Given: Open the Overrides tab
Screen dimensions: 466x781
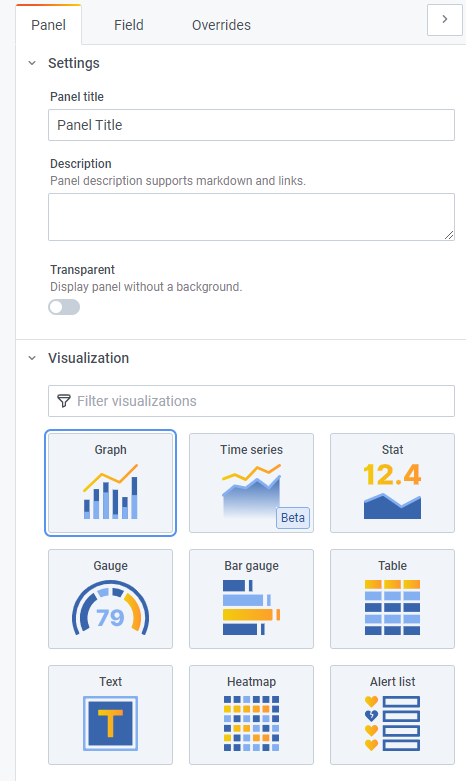Looking at the screenshot, I should [221, 25].
